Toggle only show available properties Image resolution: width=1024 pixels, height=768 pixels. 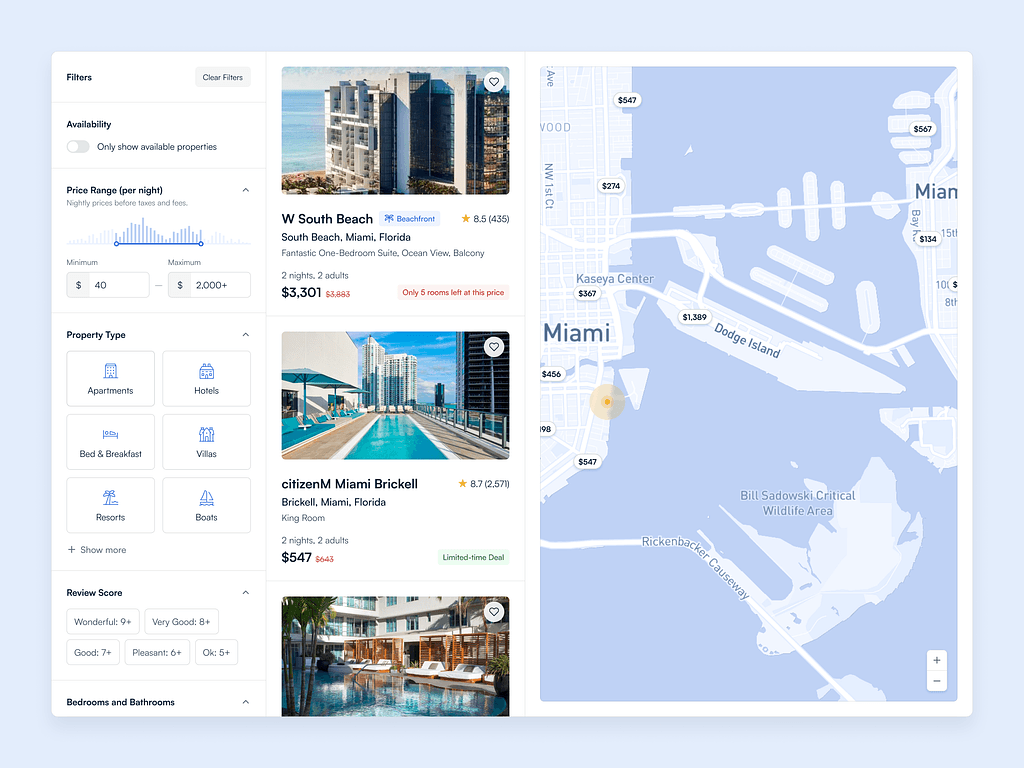pyautogui.click(x=78, y=146)
